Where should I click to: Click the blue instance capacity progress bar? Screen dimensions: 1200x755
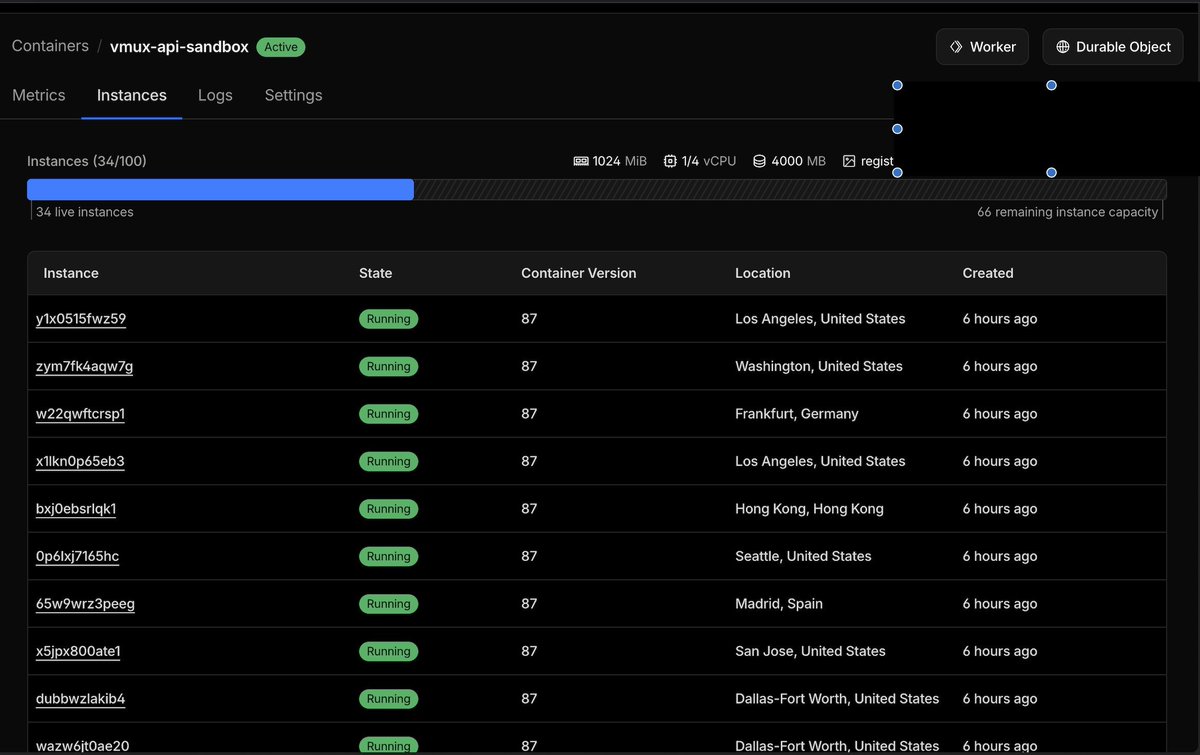coord(220,189)
